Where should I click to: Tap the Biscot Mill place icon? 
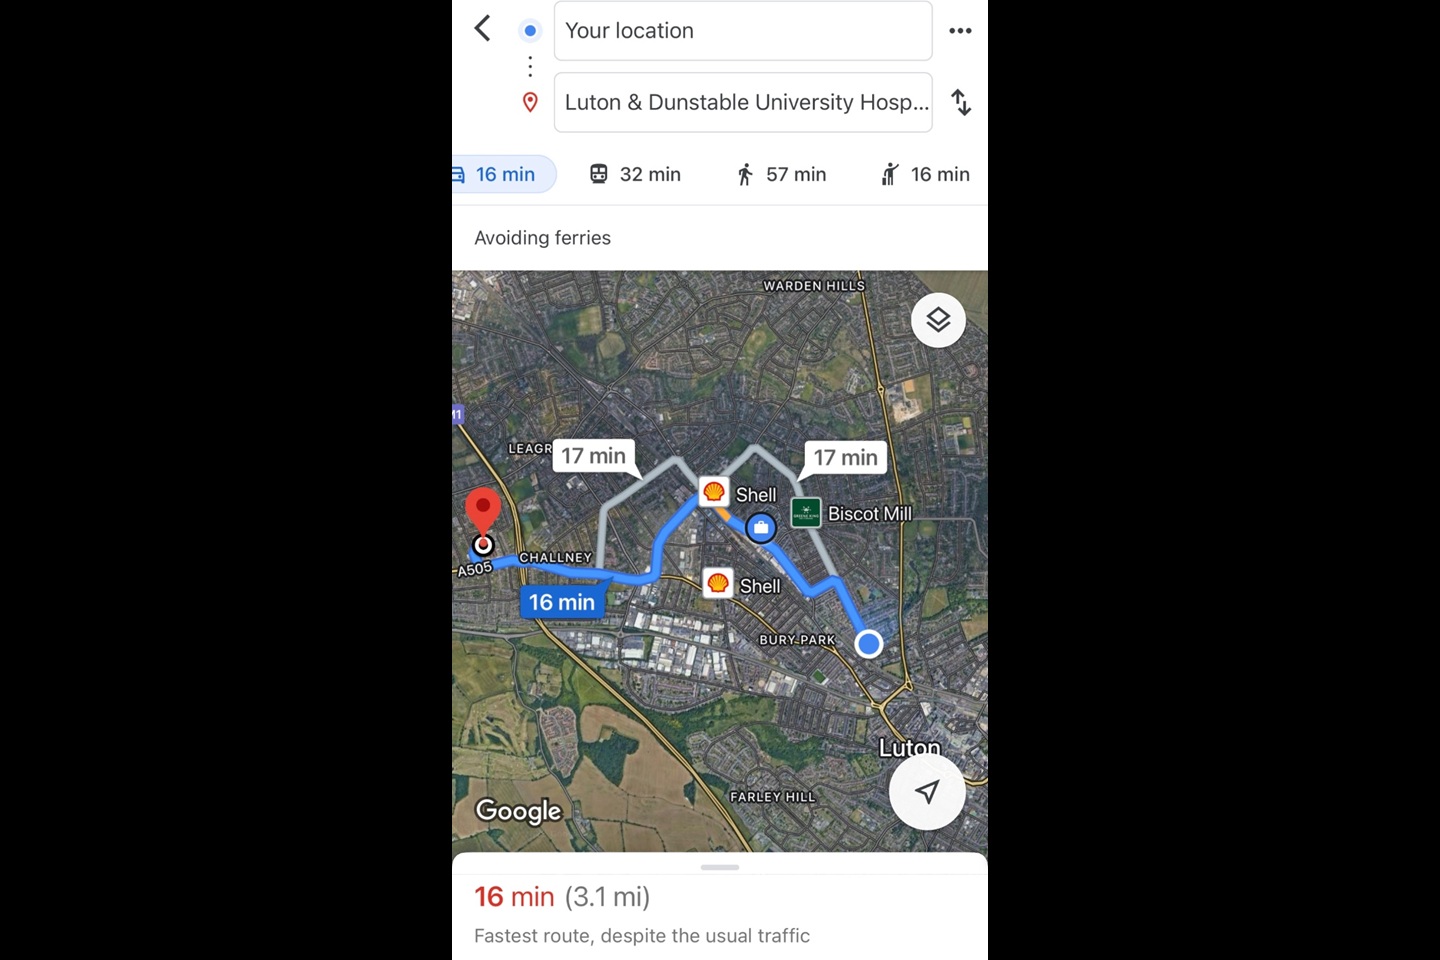click(806, 513)
